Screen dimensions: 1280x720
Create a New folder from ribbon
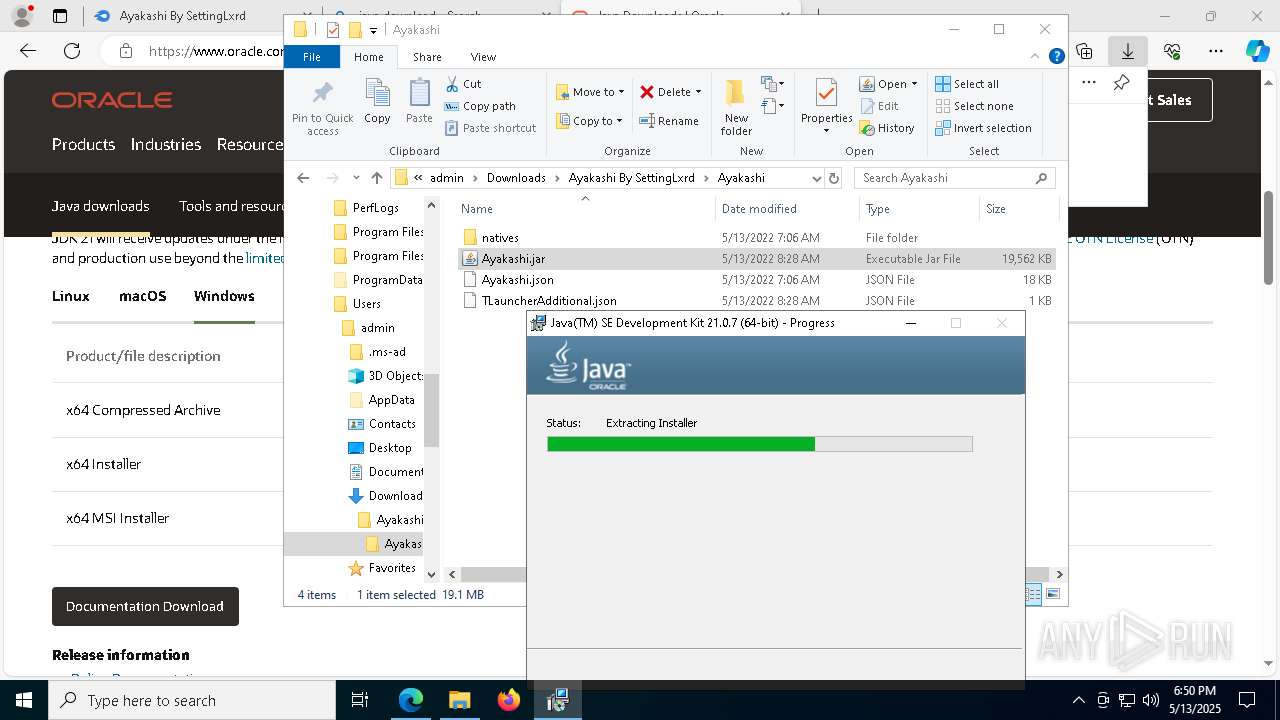point(736,108)
